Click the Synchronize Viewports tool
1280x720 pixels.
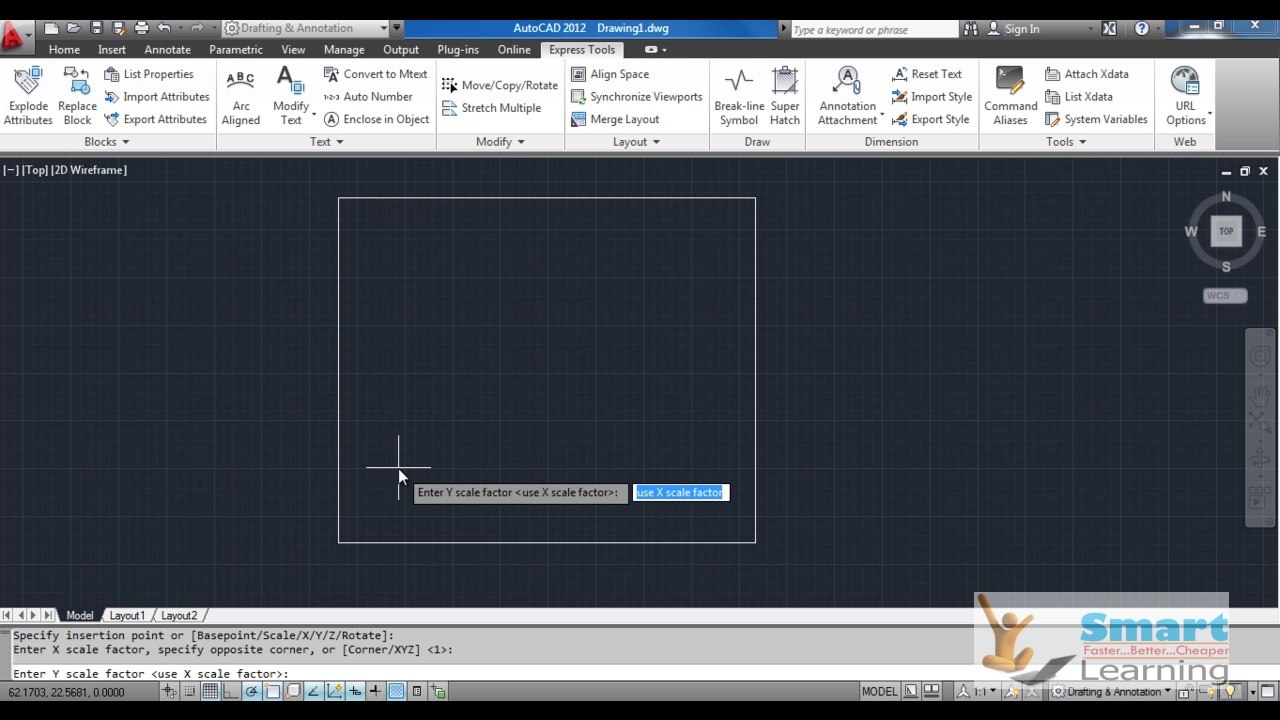[637, 97]
